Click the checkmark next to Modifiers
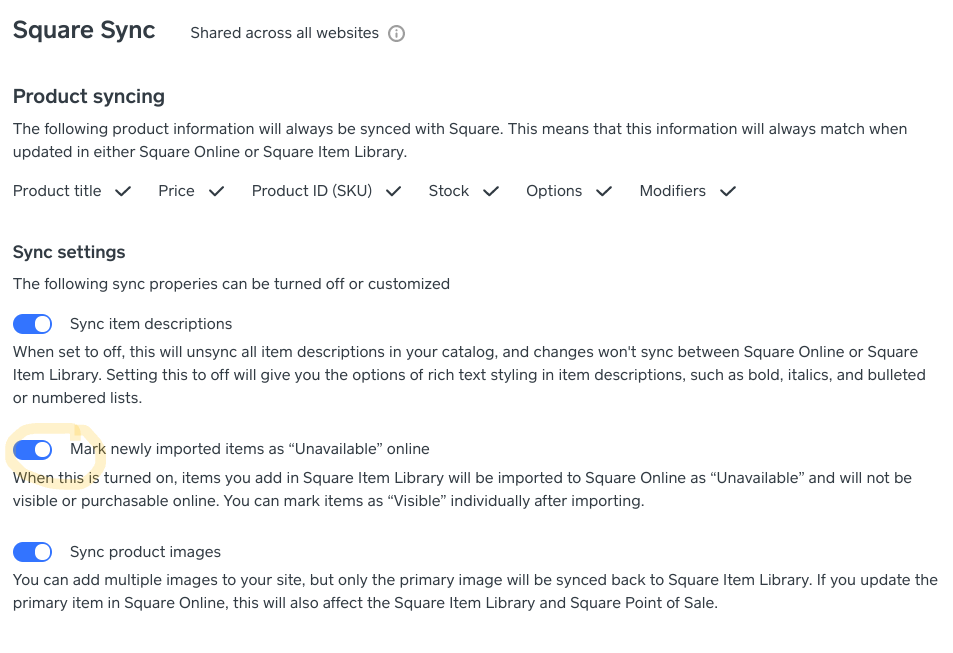 point(728,191)
